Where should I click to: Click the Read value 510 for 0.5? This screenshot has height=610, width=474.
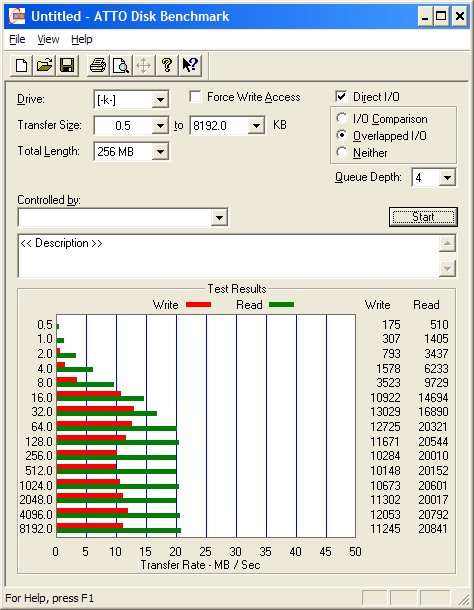coord(439,324)
